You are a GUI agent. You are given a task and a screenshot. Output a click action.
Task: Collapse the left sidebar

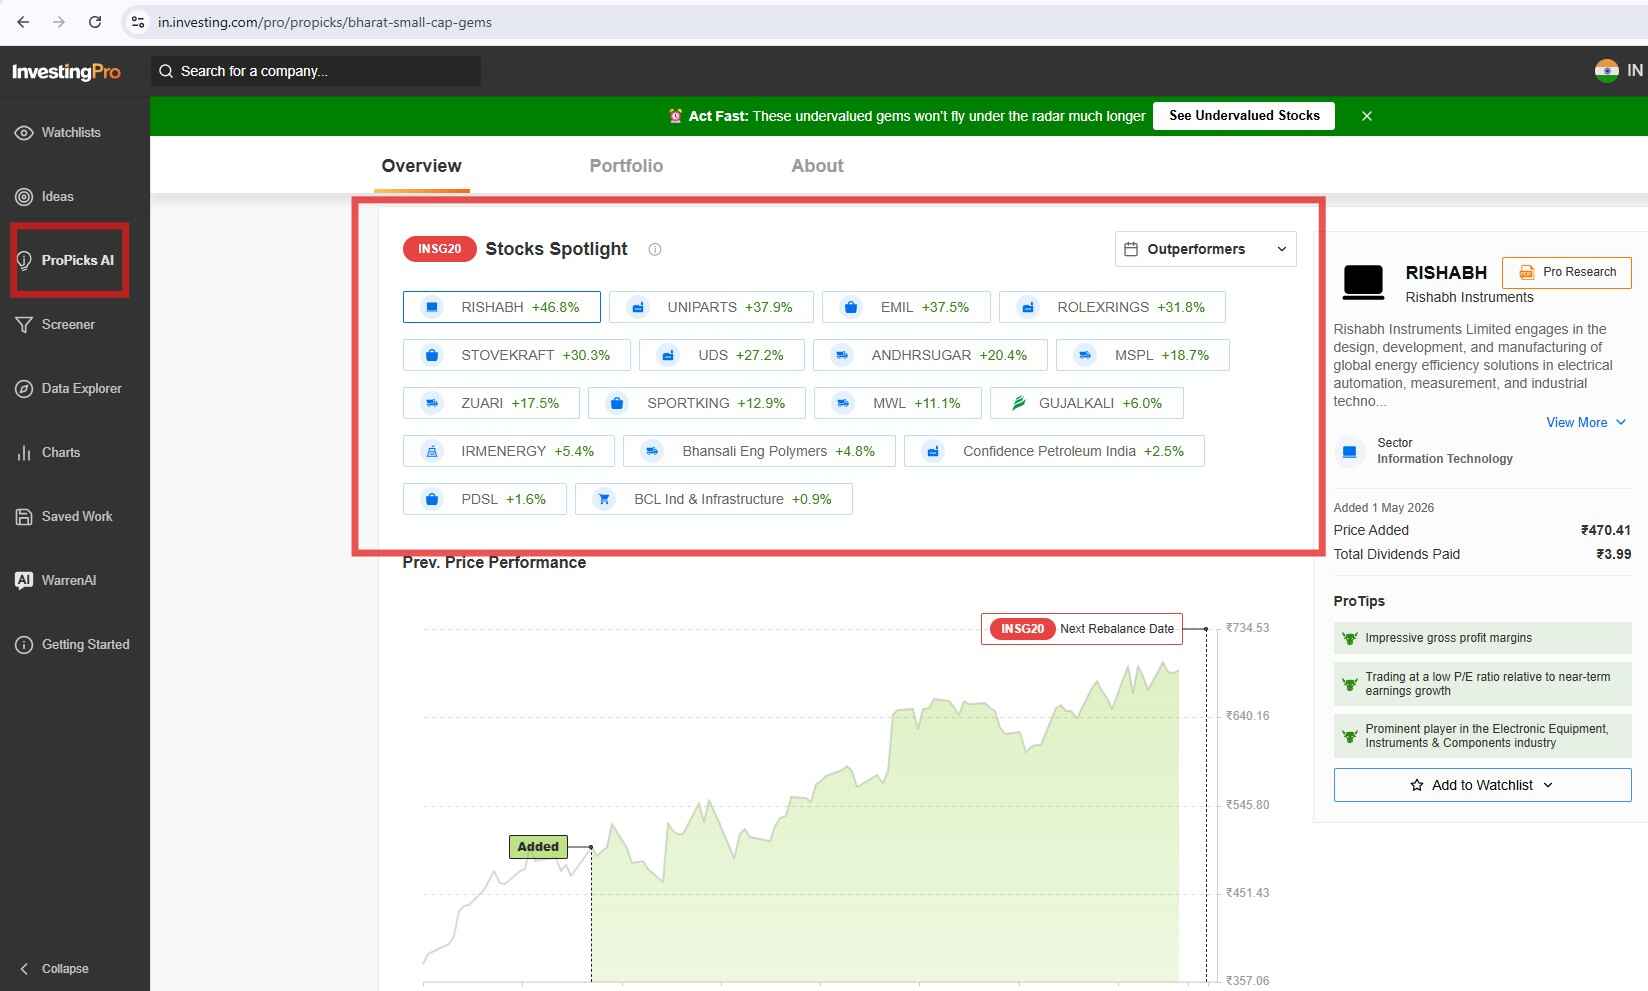tap(55, 968)
